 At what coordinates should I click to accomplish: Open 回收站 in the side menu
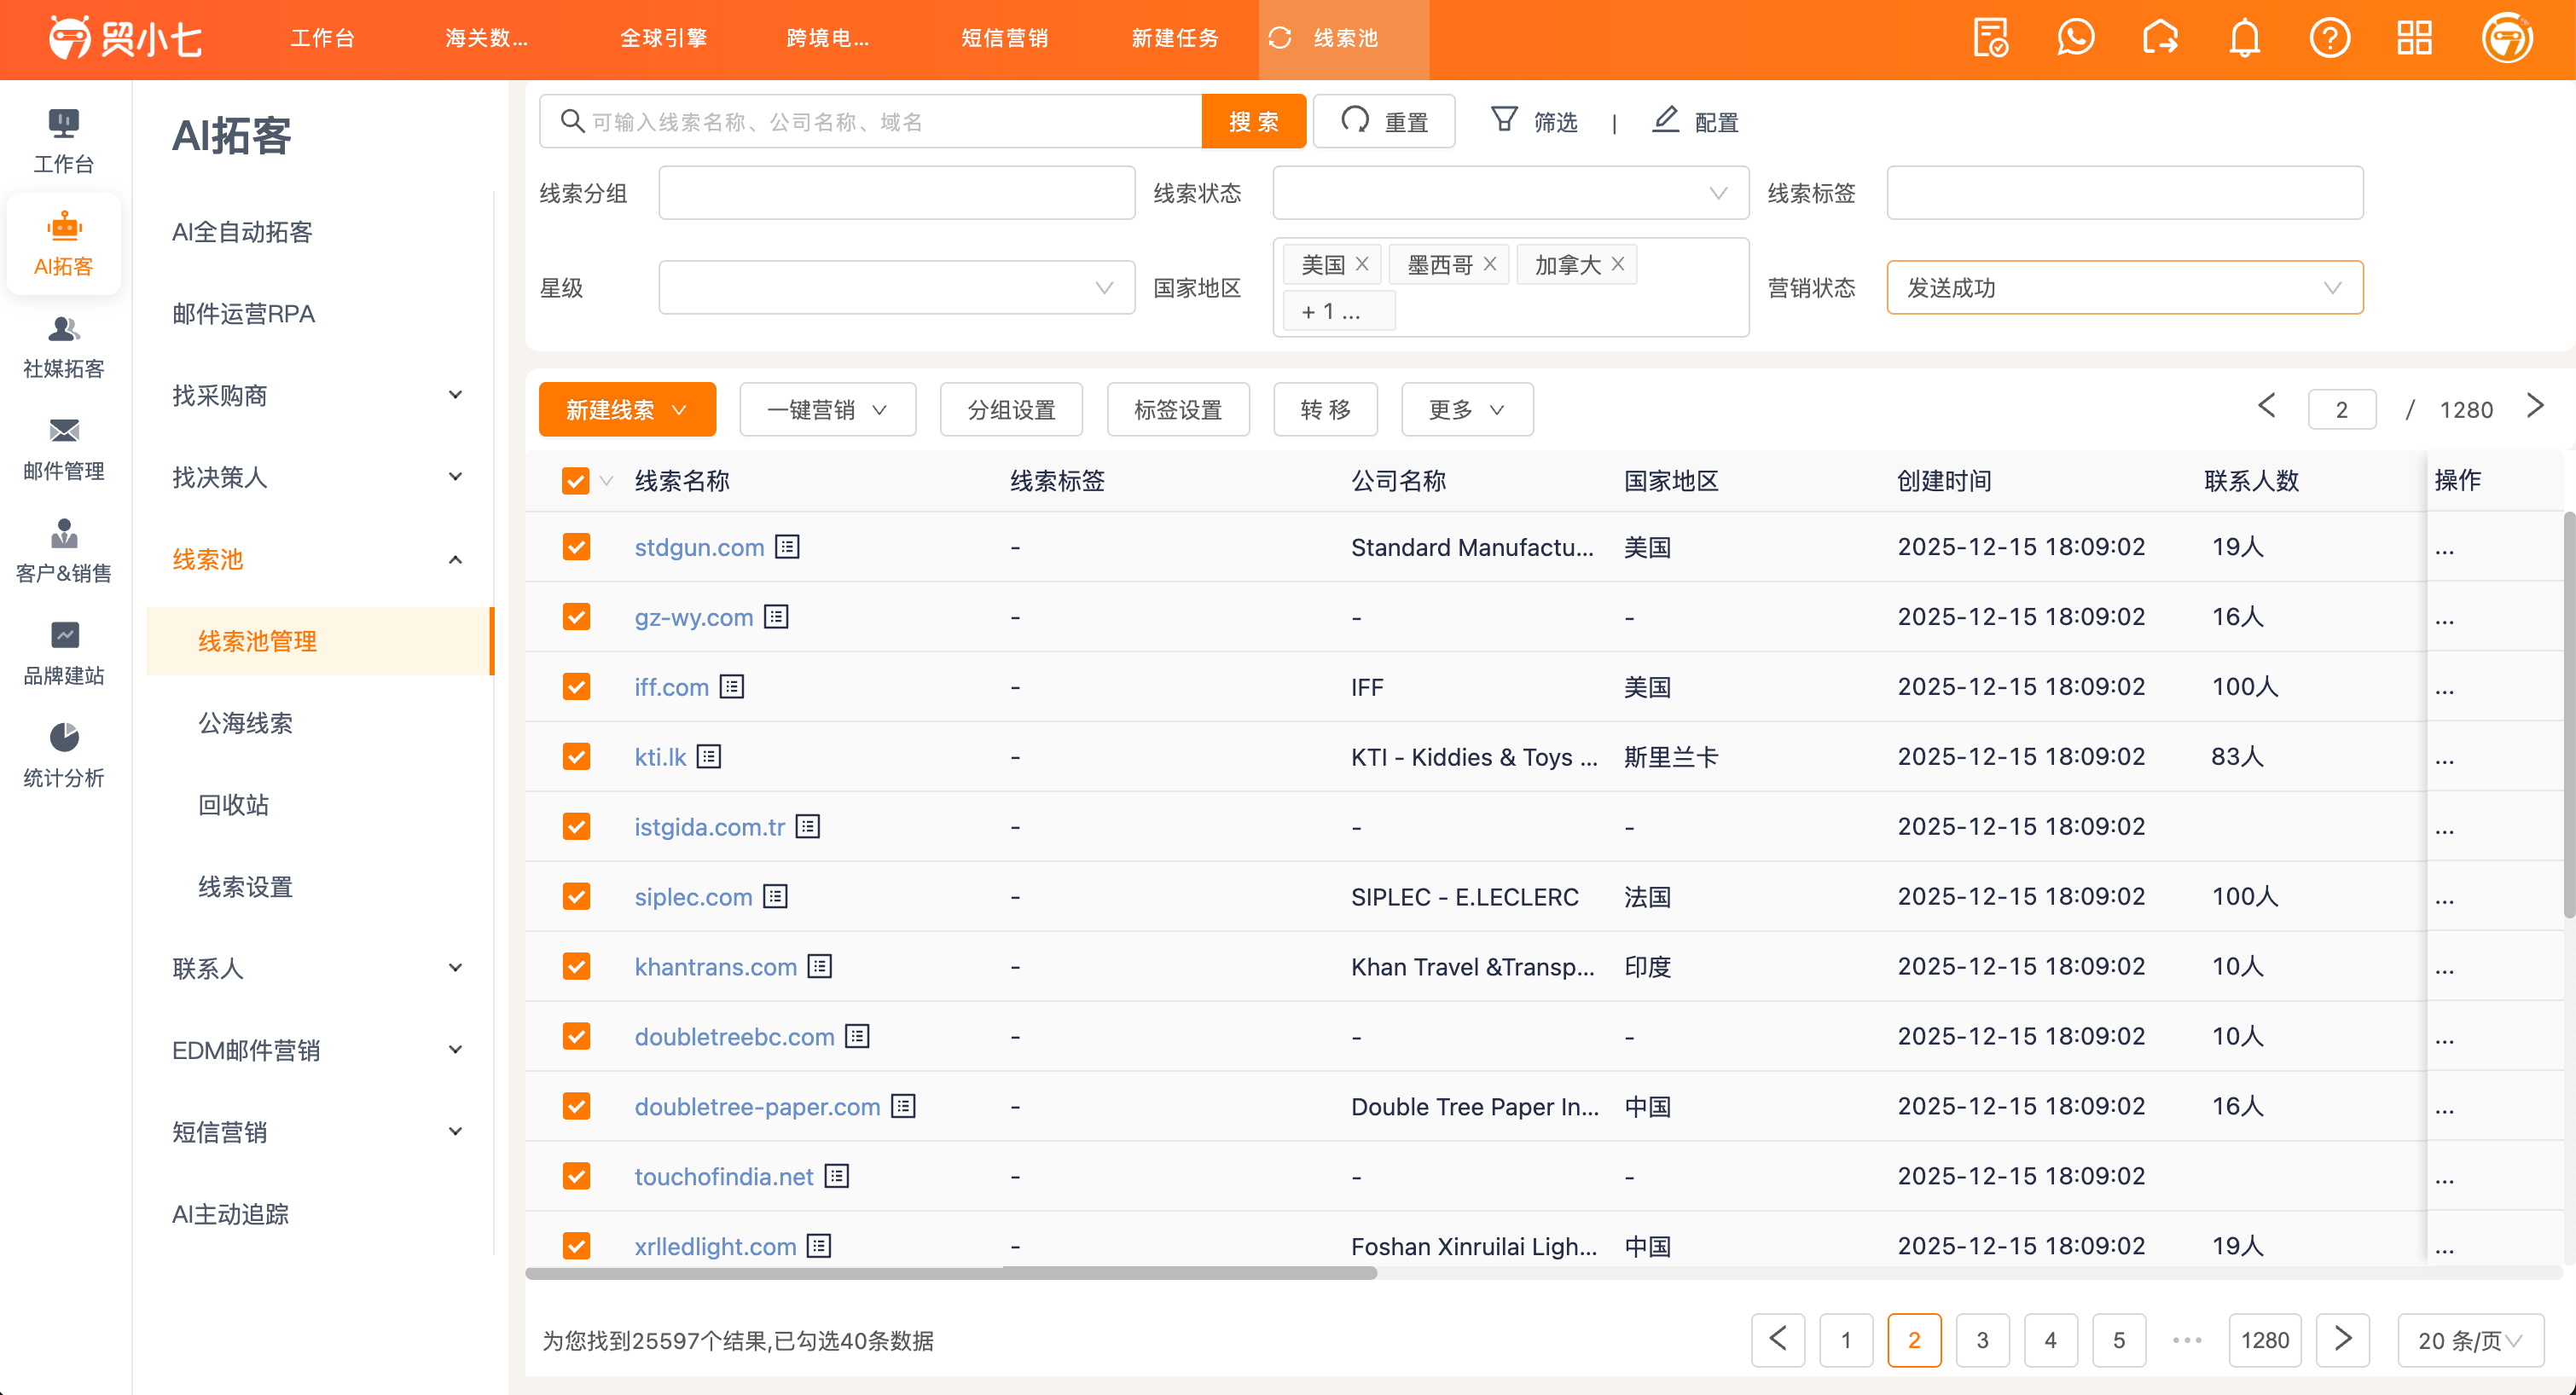[x=233, y=805]
